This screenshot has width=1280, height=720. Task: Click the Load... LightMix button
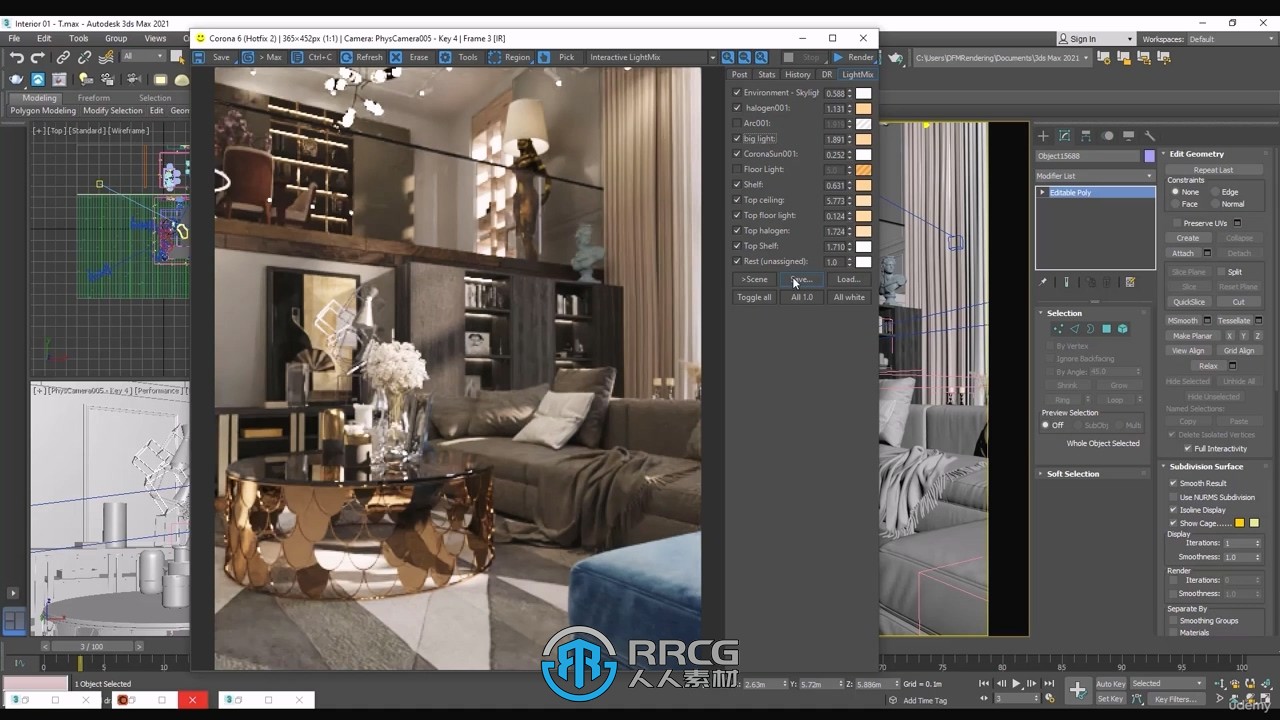(848, 279)
